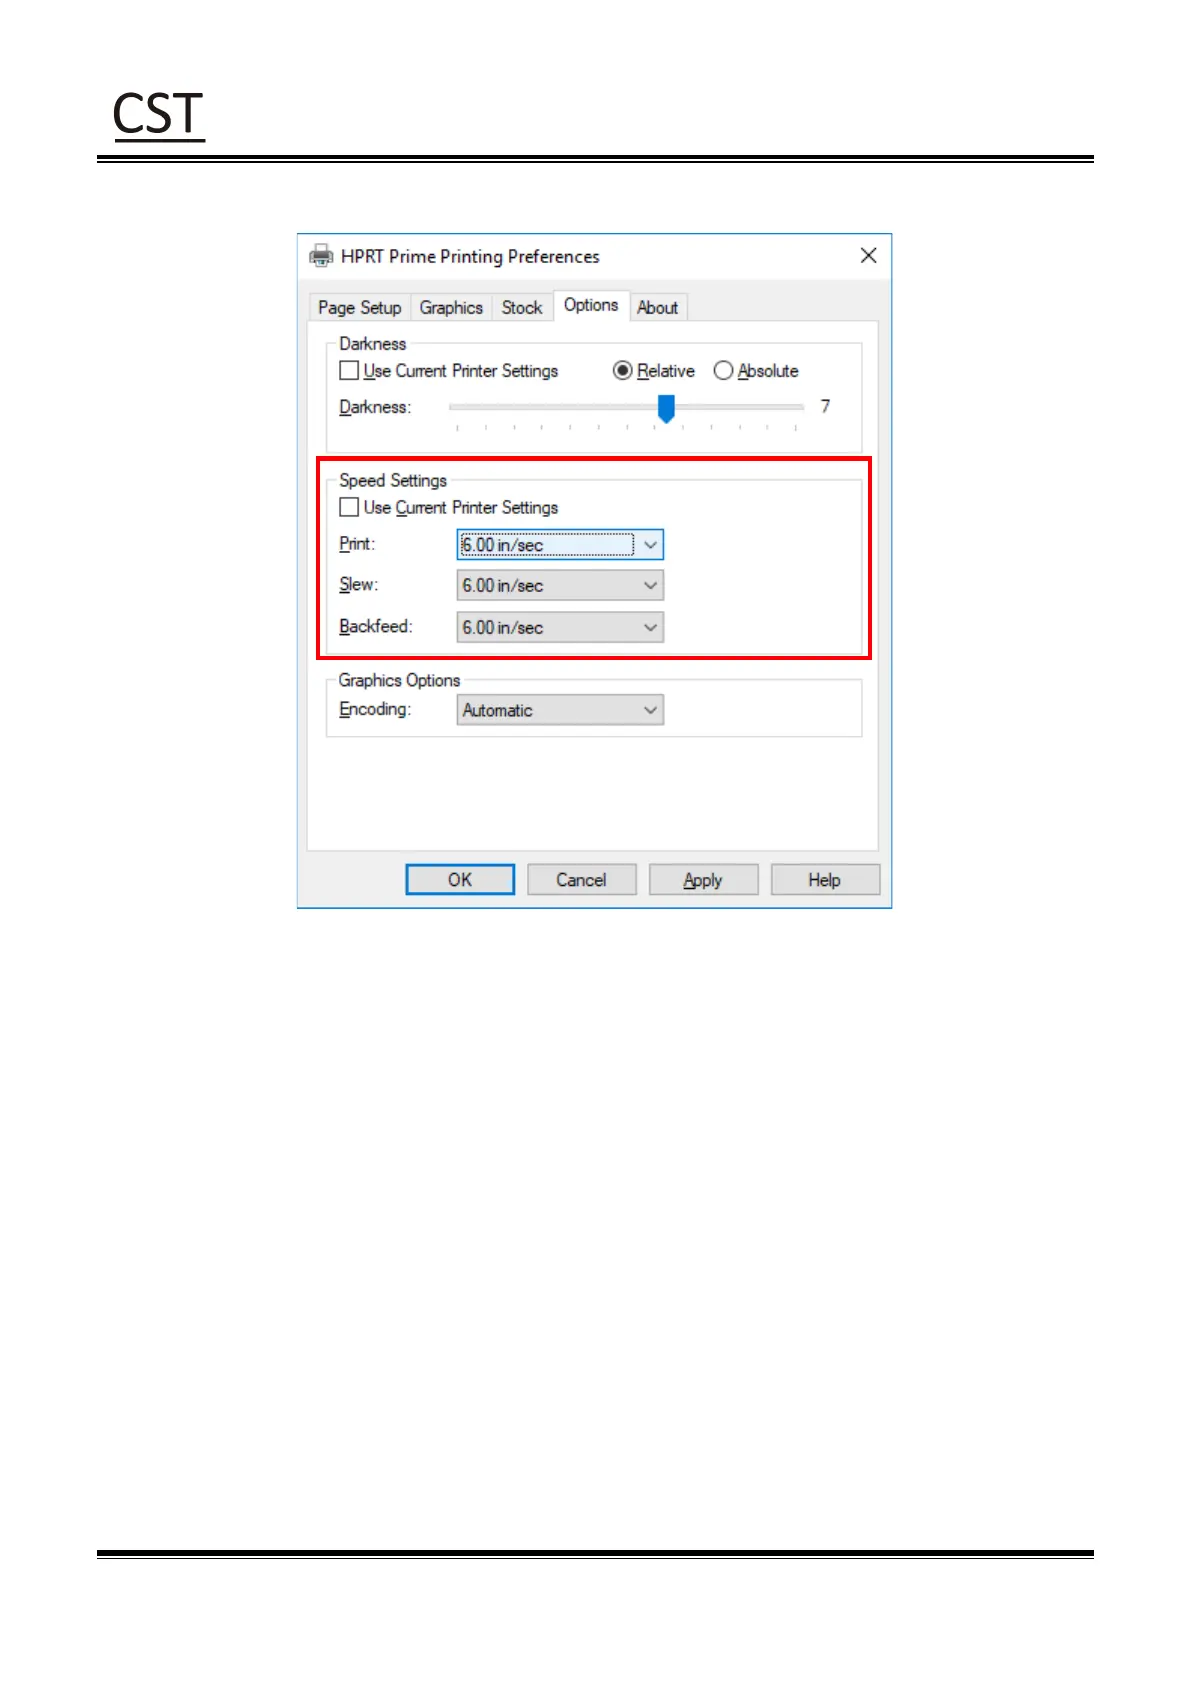Expand the Encoding dropdown showing Automatic
Image resolution: width=1191 pixels, height=1684 pixels.
(x=560, y=710)
